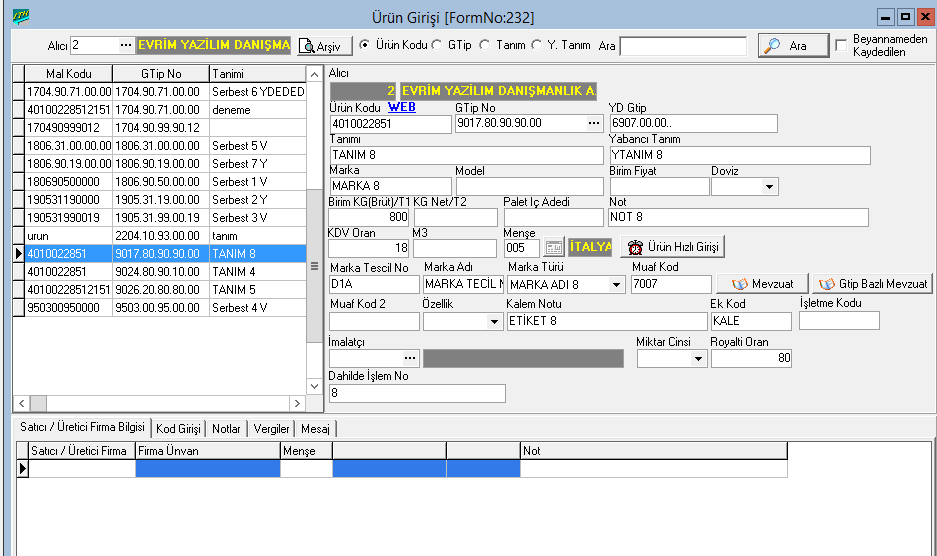Click the Yabancı Tanım field
Screen dimensions: 937x556
click(x=740, y=155)
